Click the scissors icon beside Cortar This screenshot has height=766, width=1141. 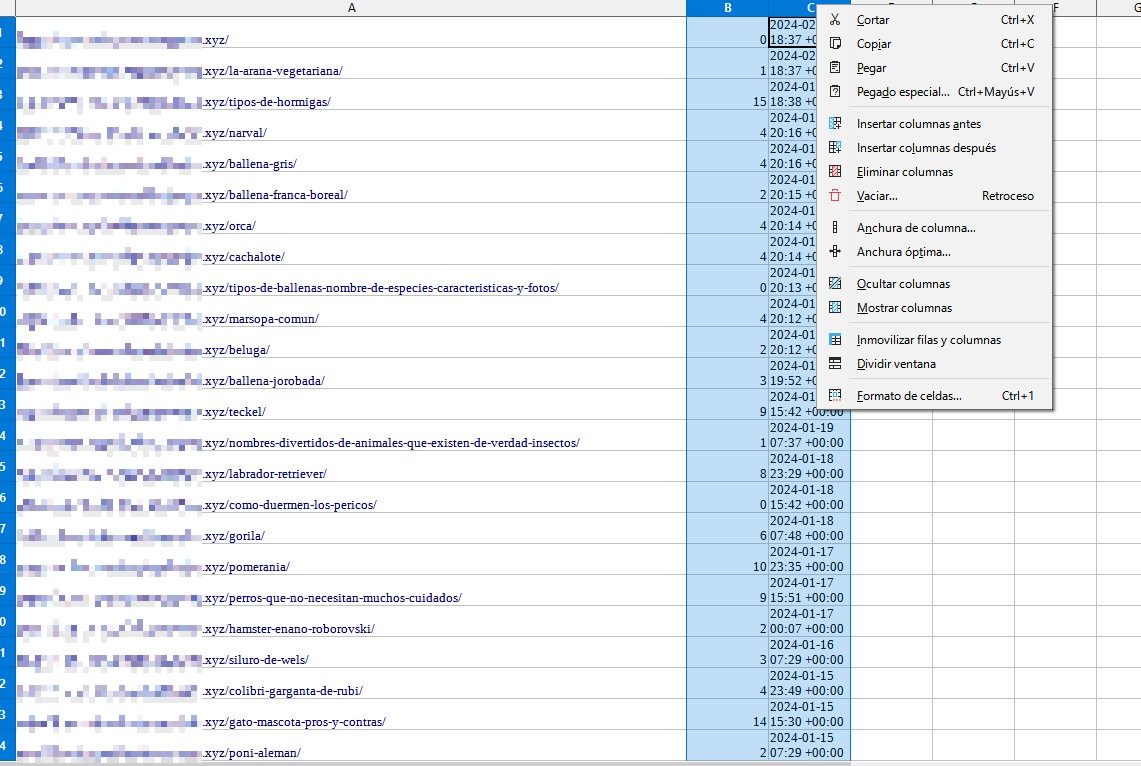pyautogui.click(x=835, y=20)
